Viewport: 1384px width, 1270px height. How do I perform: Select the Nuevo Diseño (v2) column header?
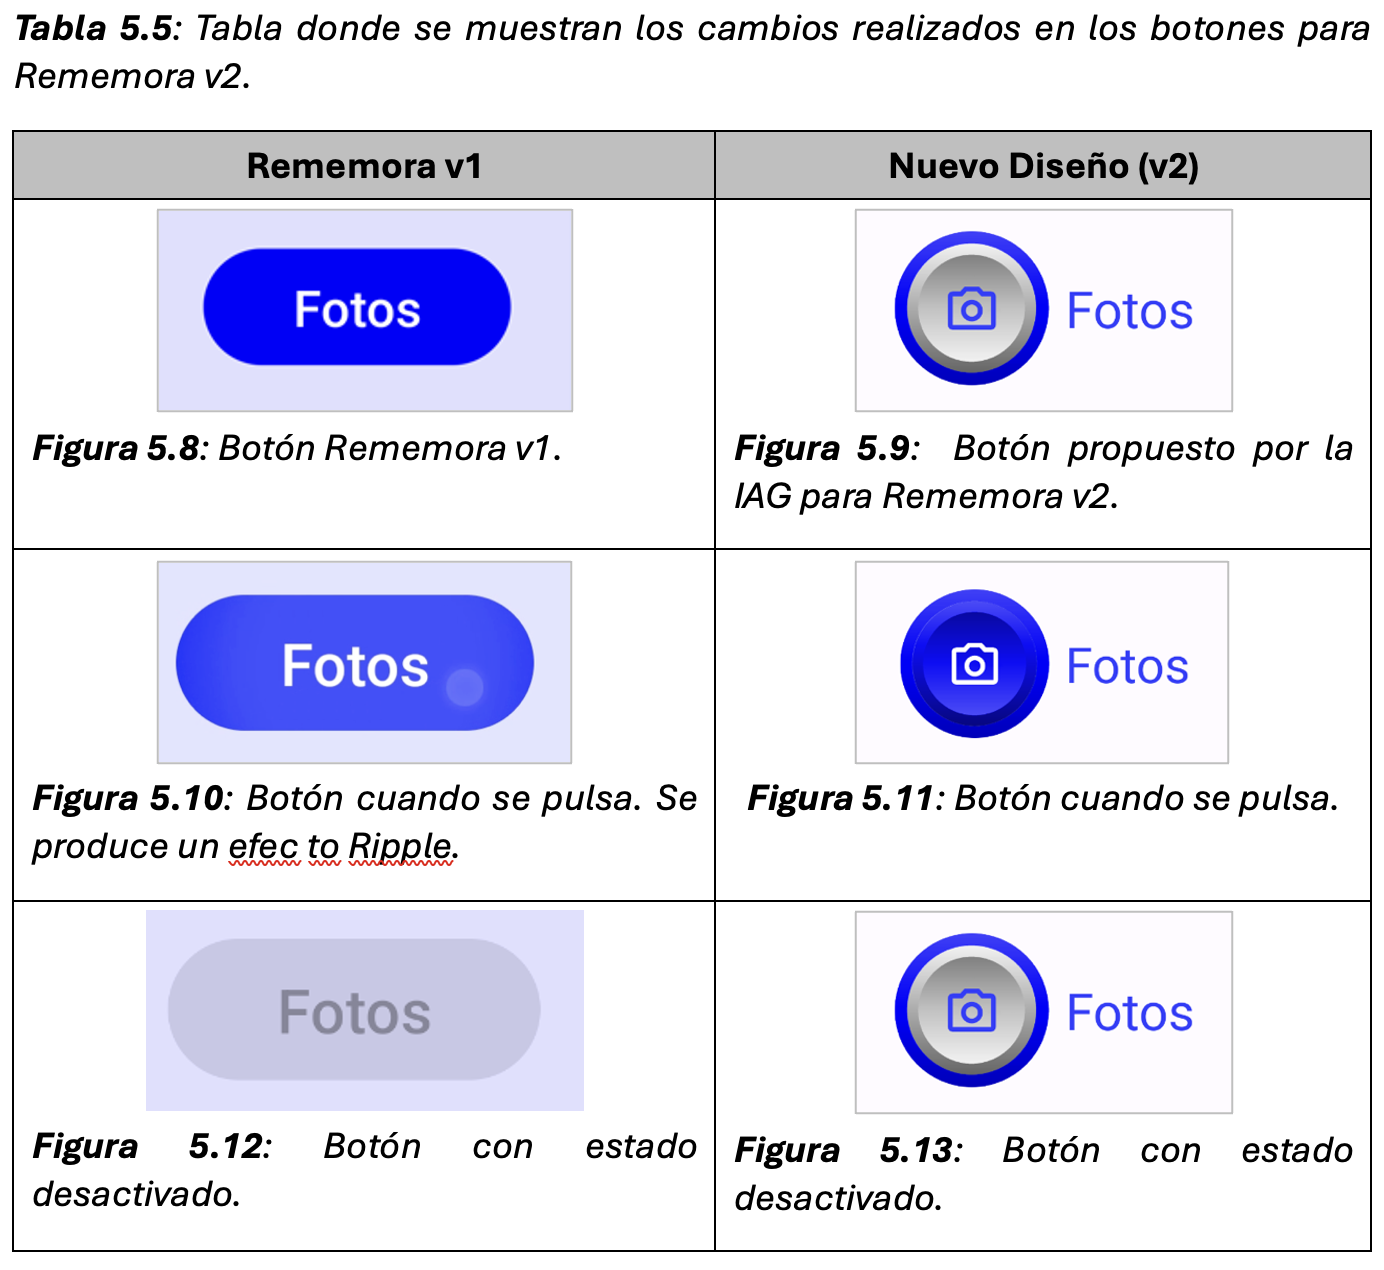coord(1043,166)
